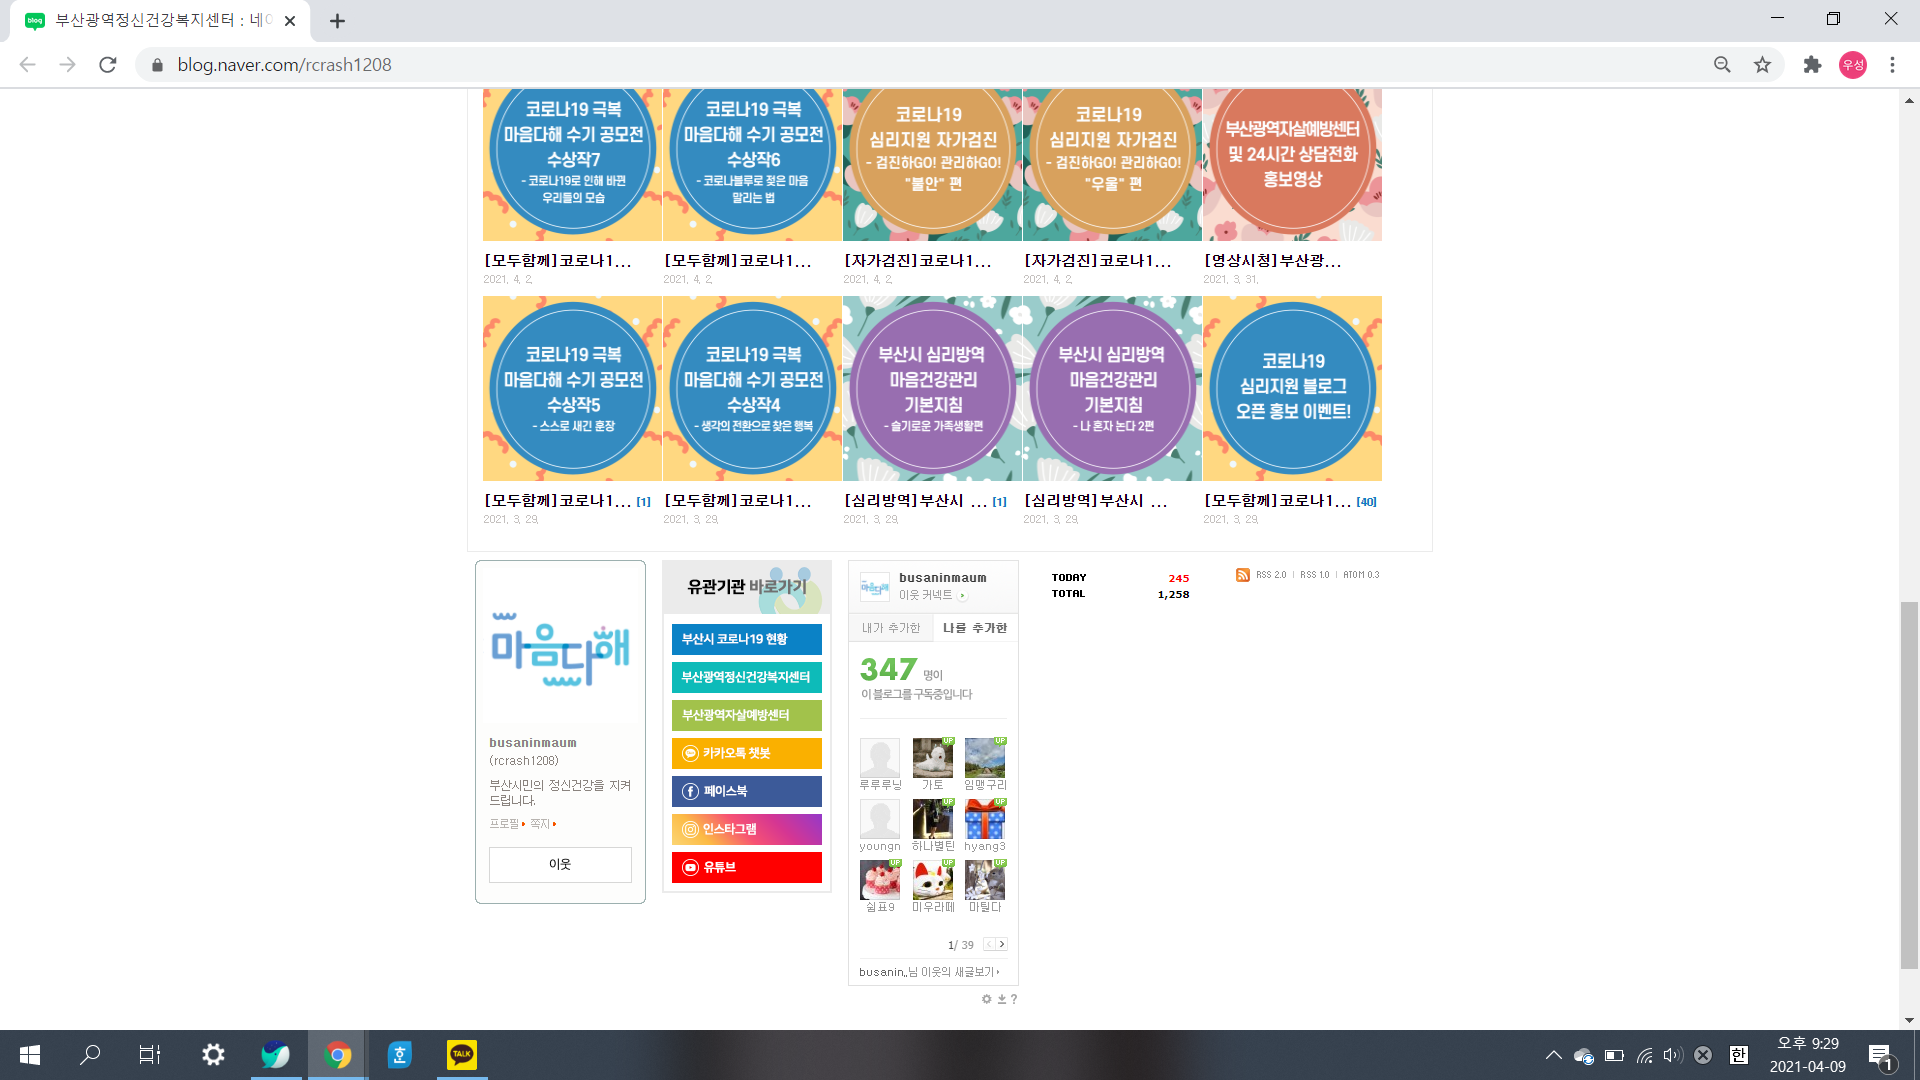This screenshot has width=1920, height=1080.
Task: Switch to 내가 추가한 tab
Action: pyautogui.click(x=890, y=628)
